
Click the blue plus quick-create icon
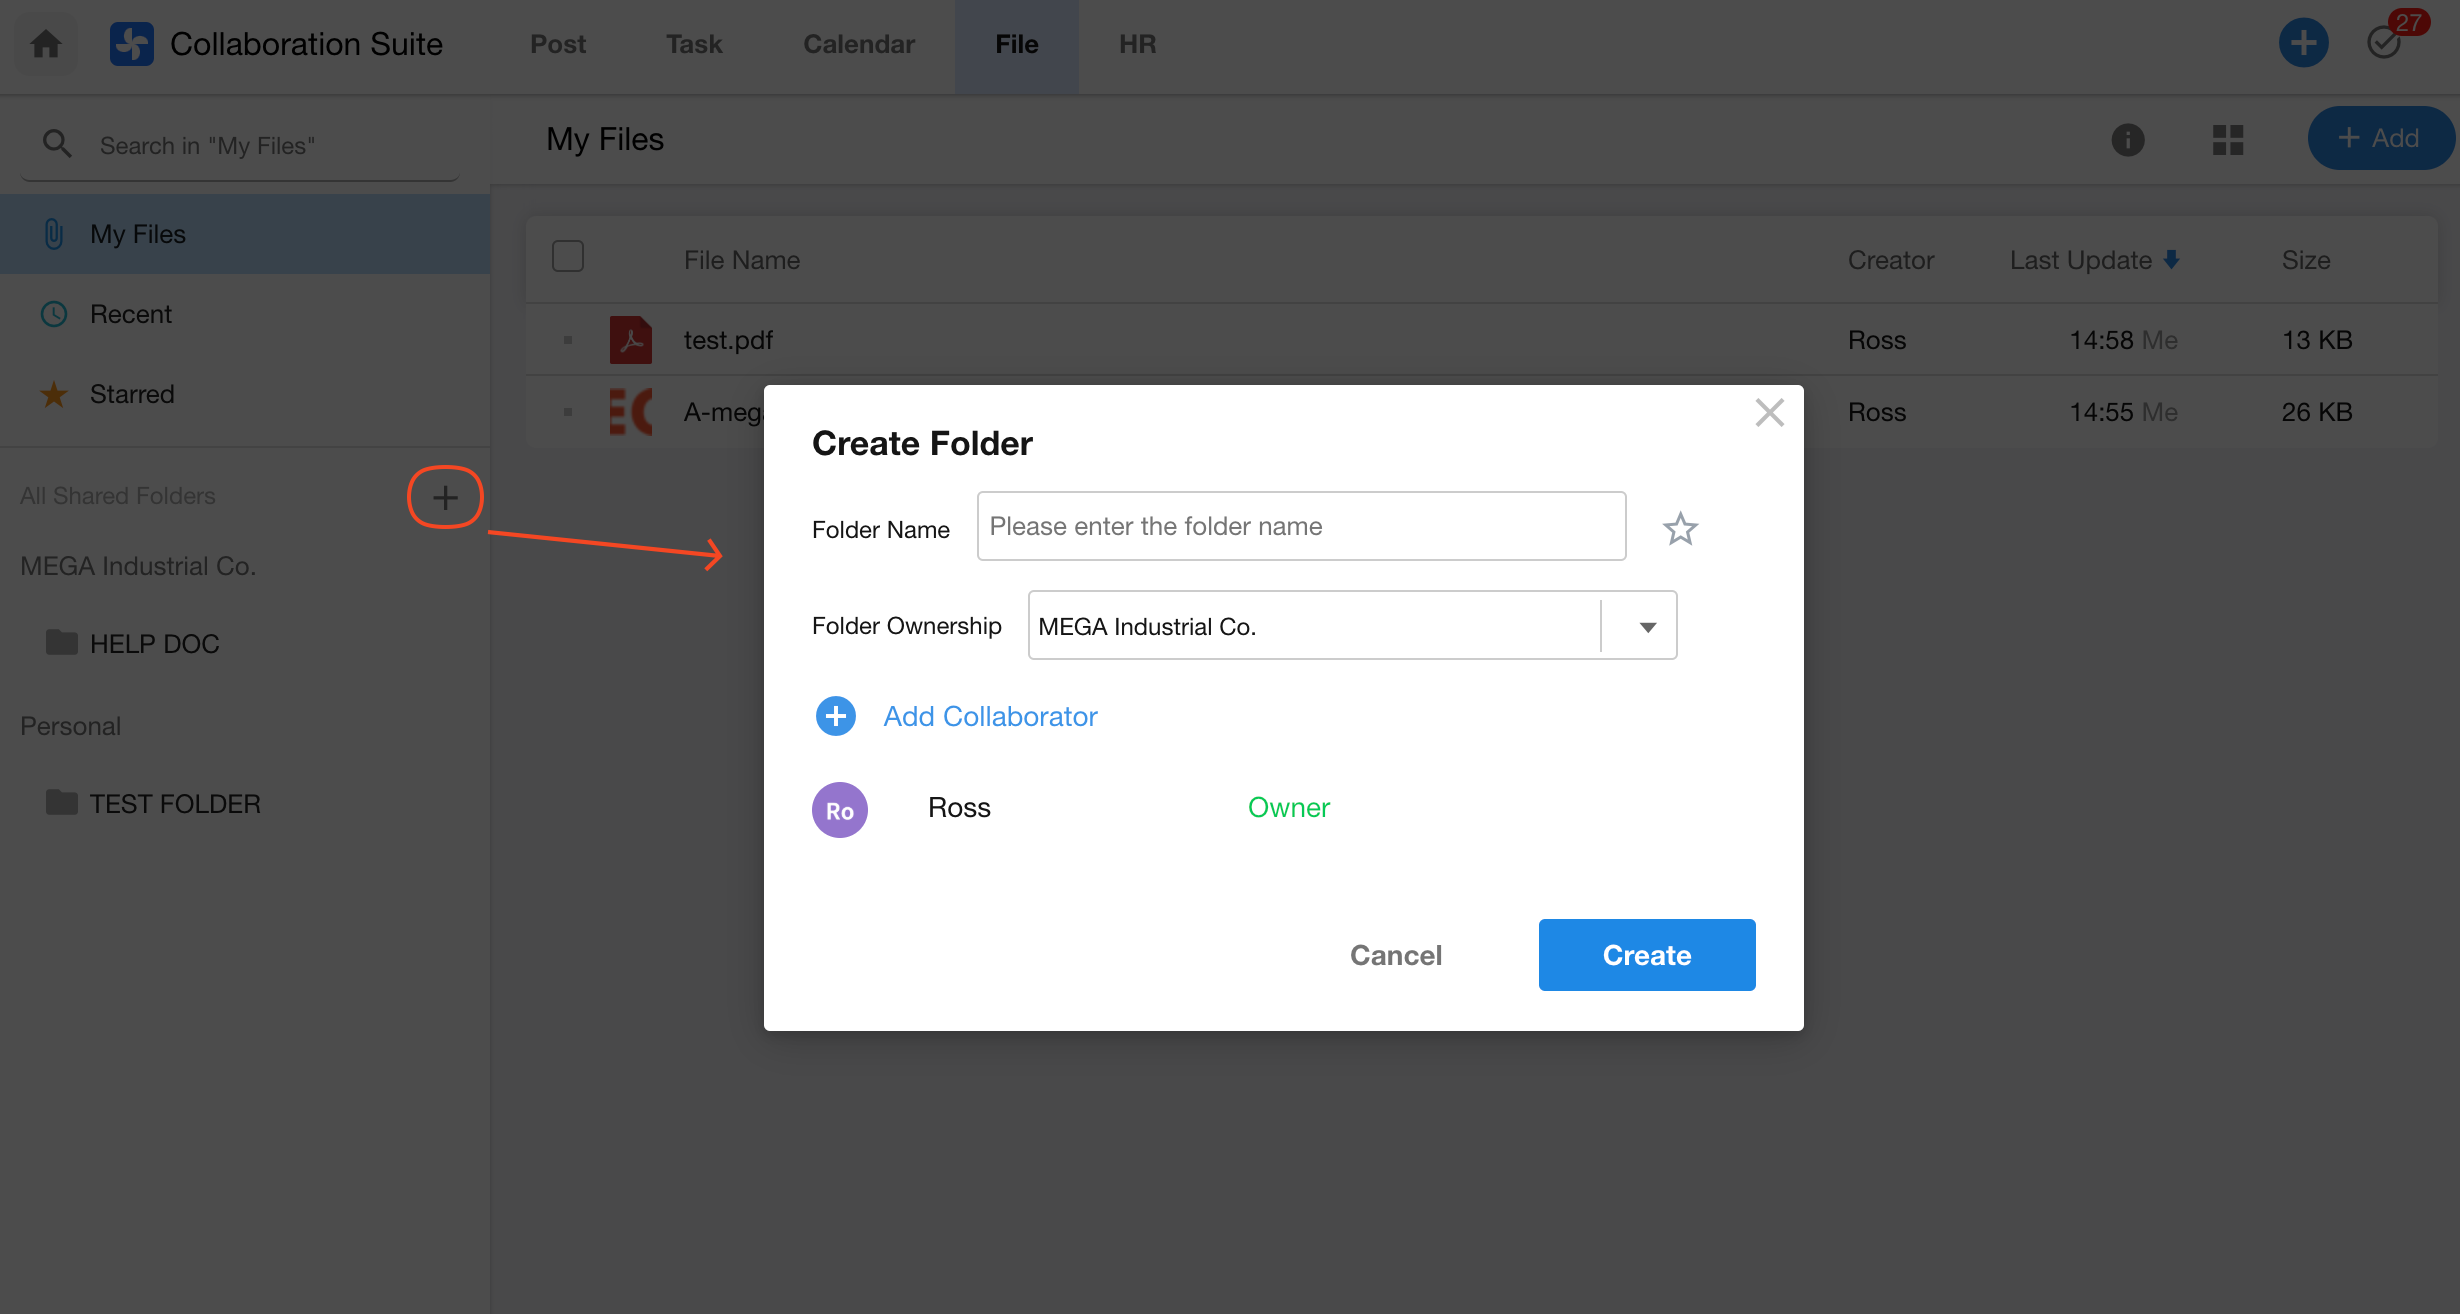click(2303, 43)
